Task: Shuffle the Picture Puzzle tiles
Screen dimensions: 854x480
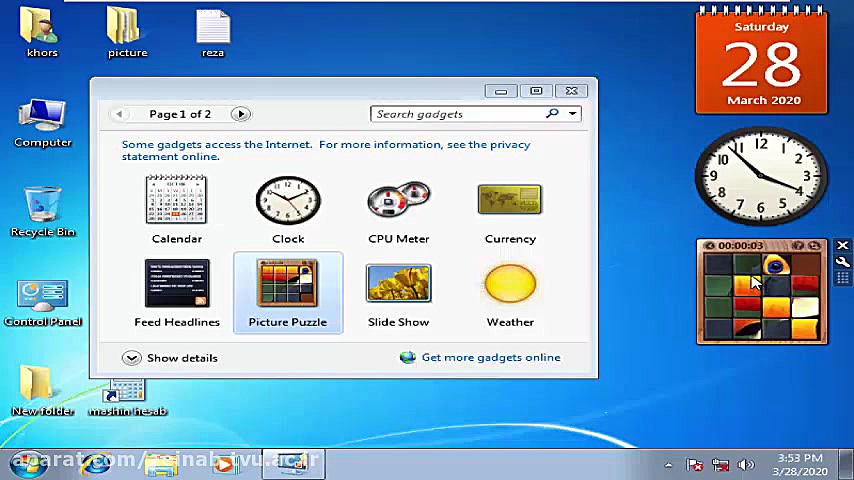Action: pos(814,246)
